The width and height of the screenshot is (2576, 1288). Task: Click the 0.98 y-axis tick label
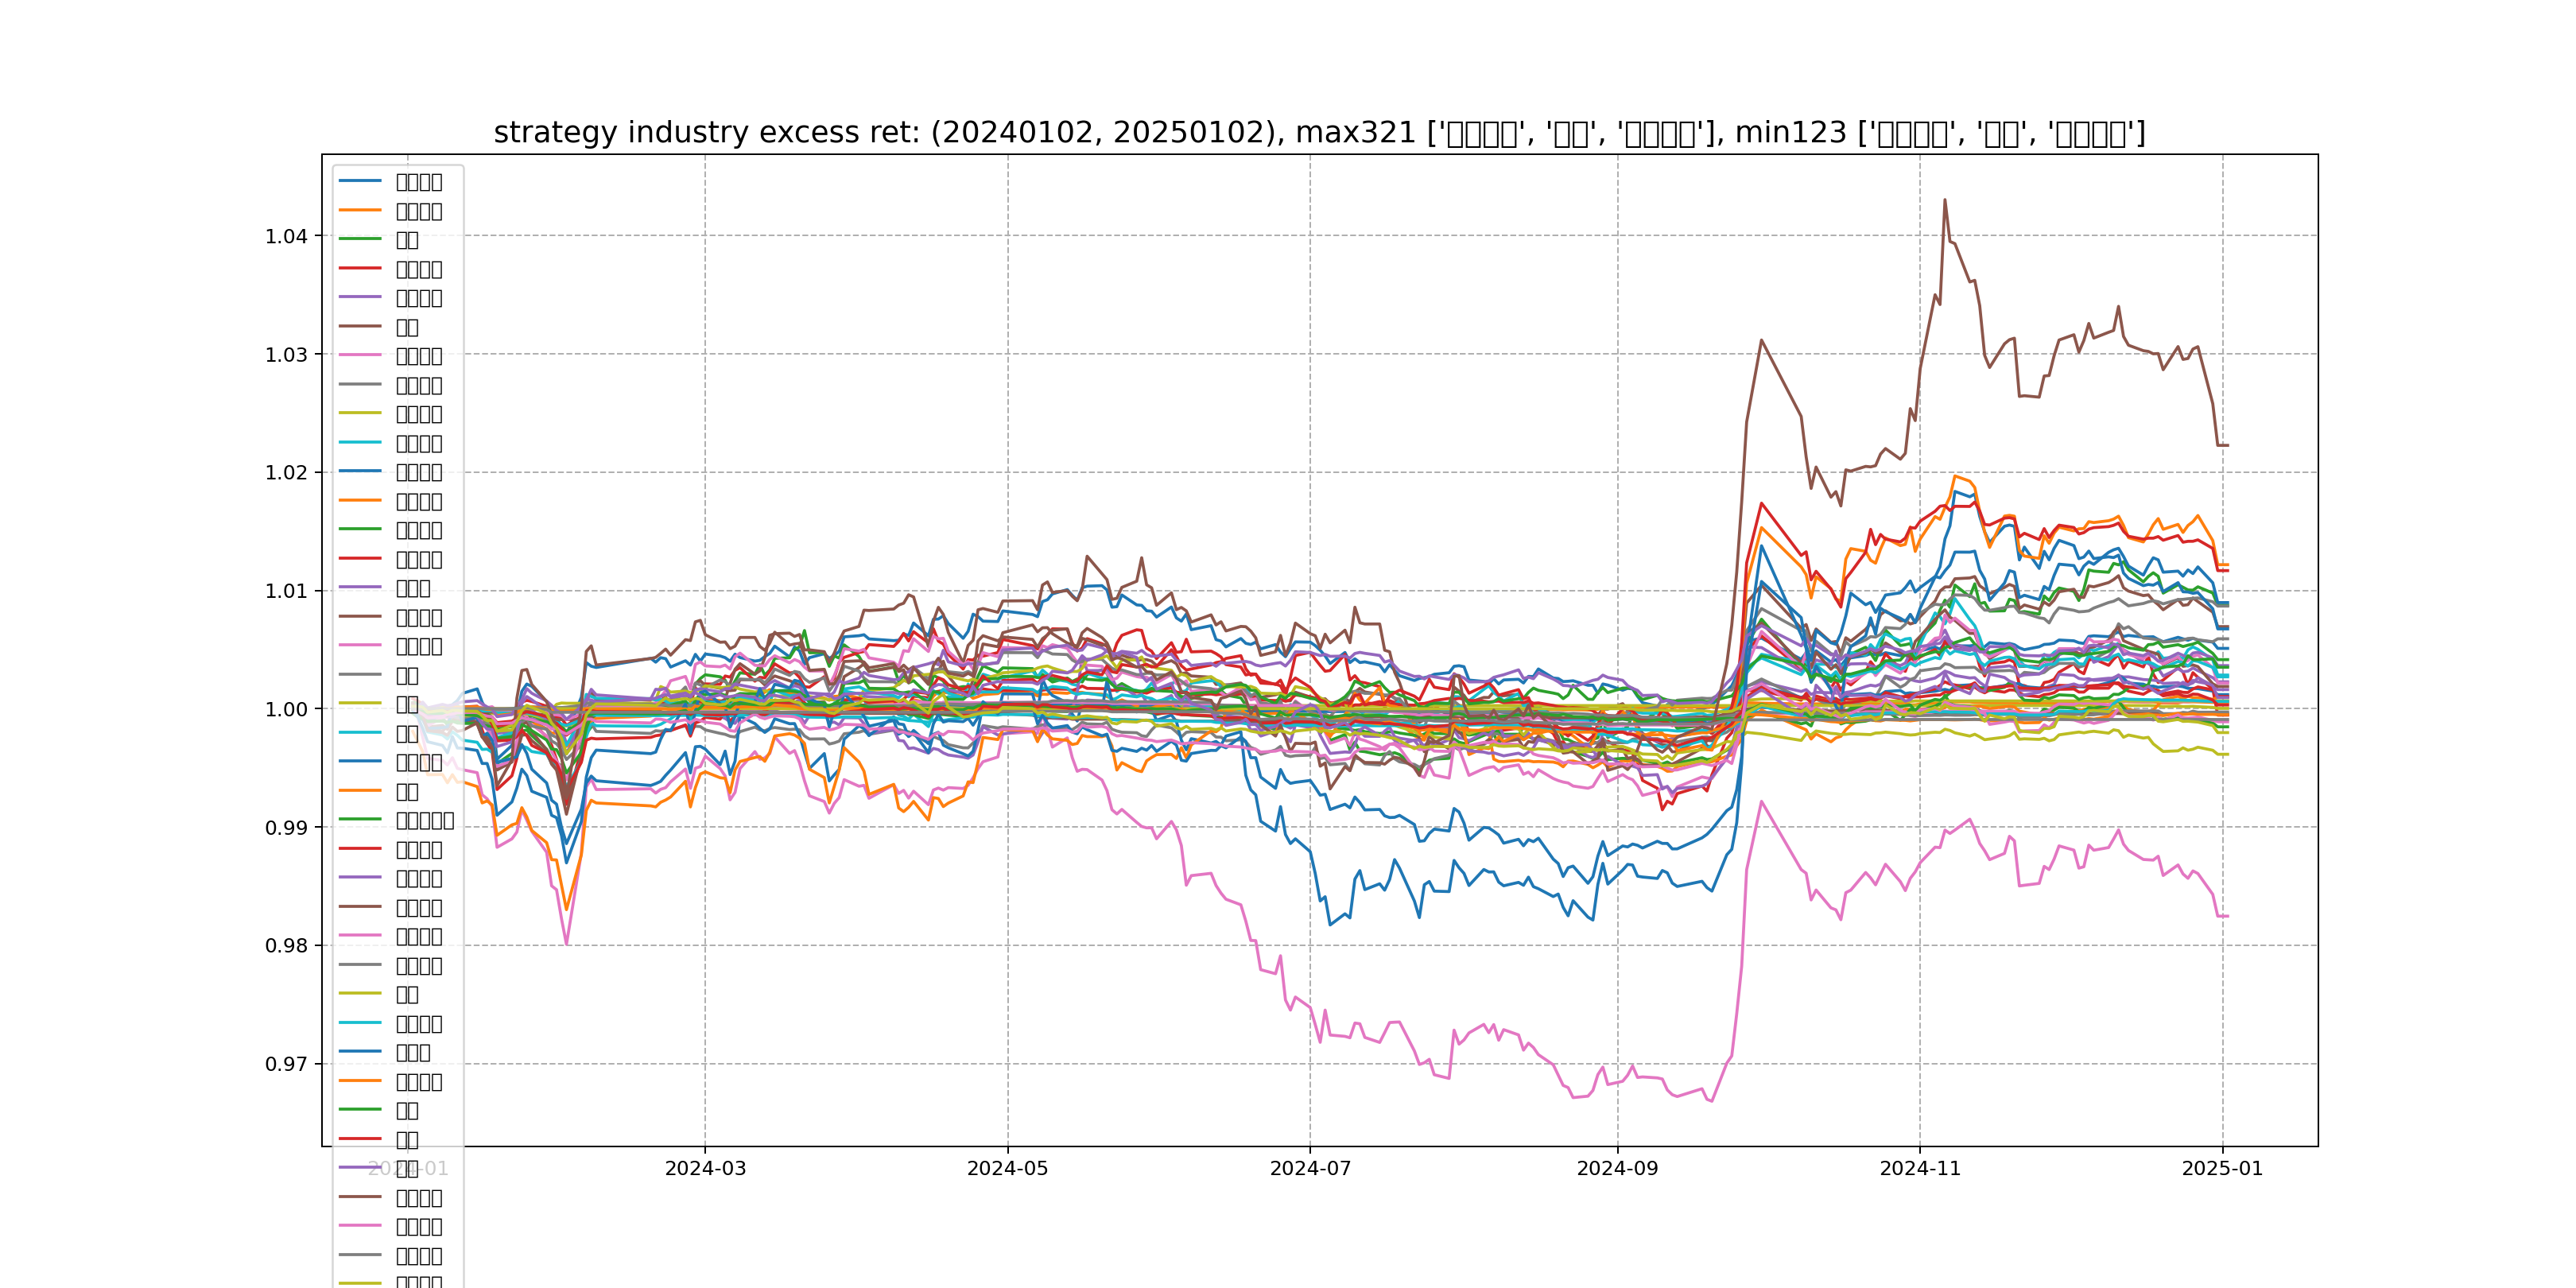tap(286, 946)
